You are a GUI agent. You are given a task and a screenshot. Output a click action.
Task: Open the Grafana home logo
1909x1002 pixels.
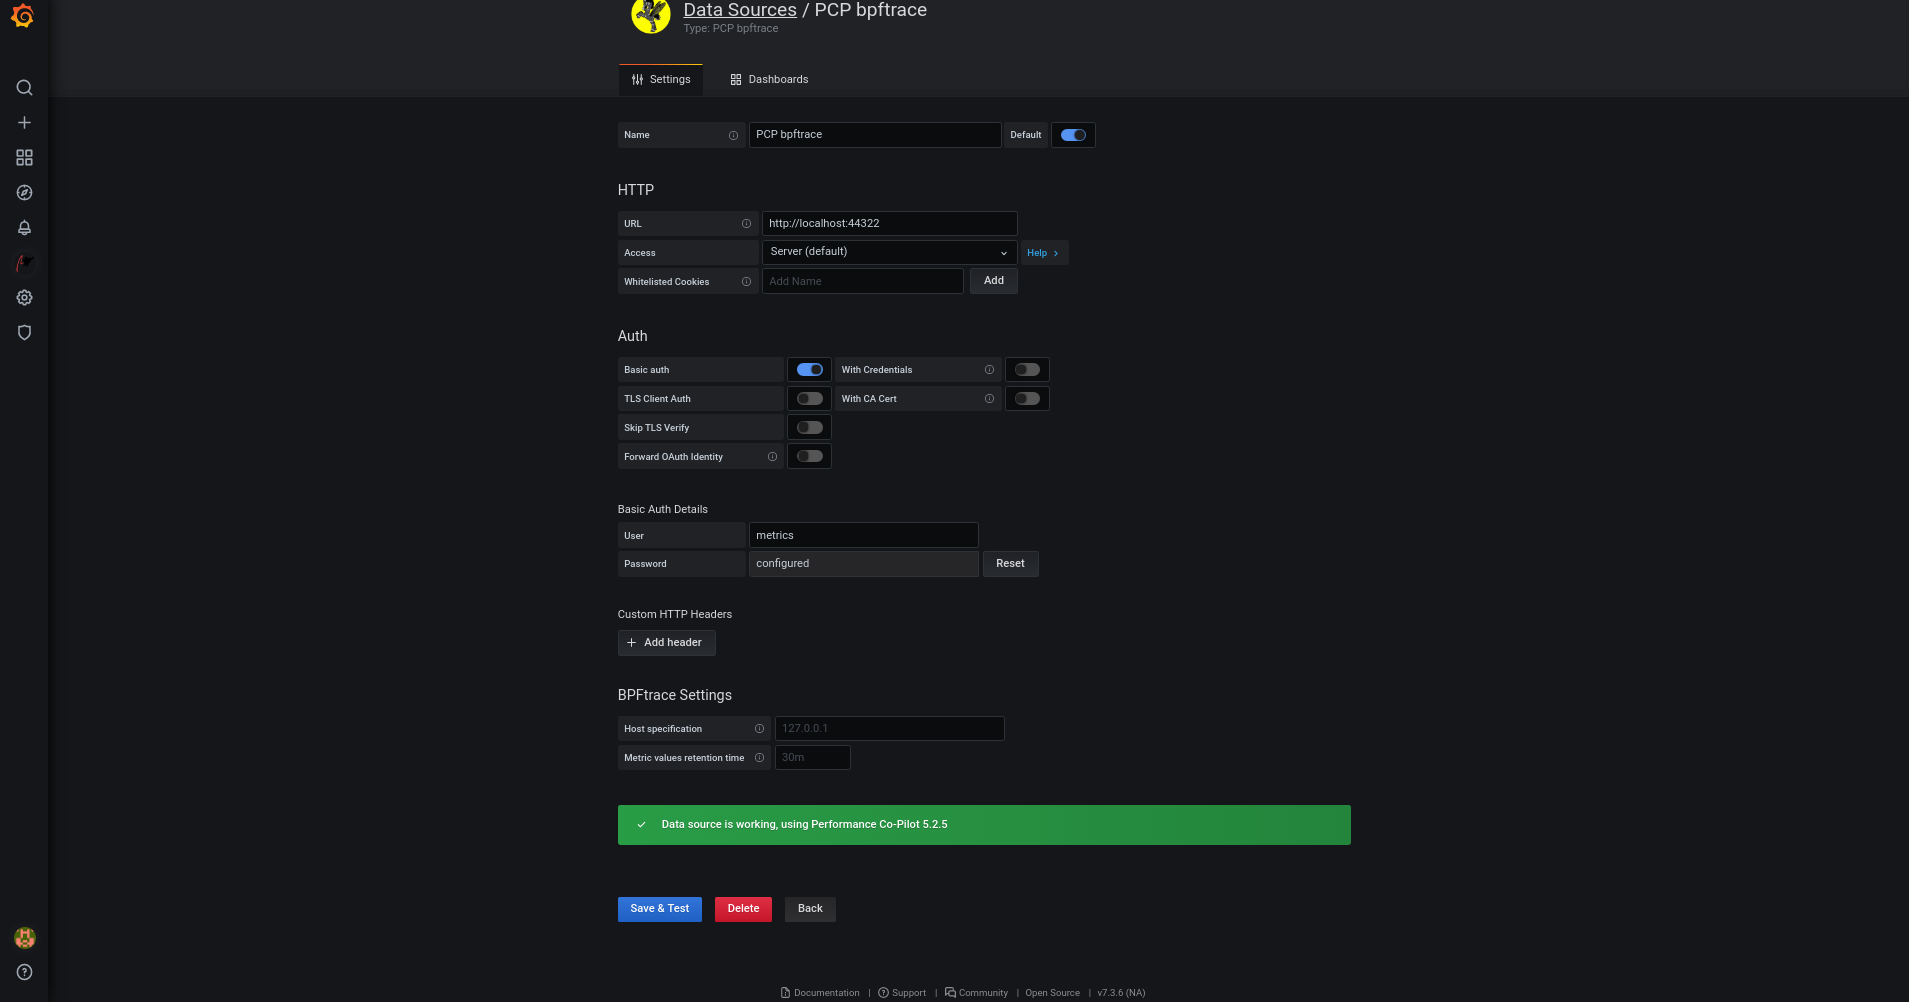tap(23, 16)
